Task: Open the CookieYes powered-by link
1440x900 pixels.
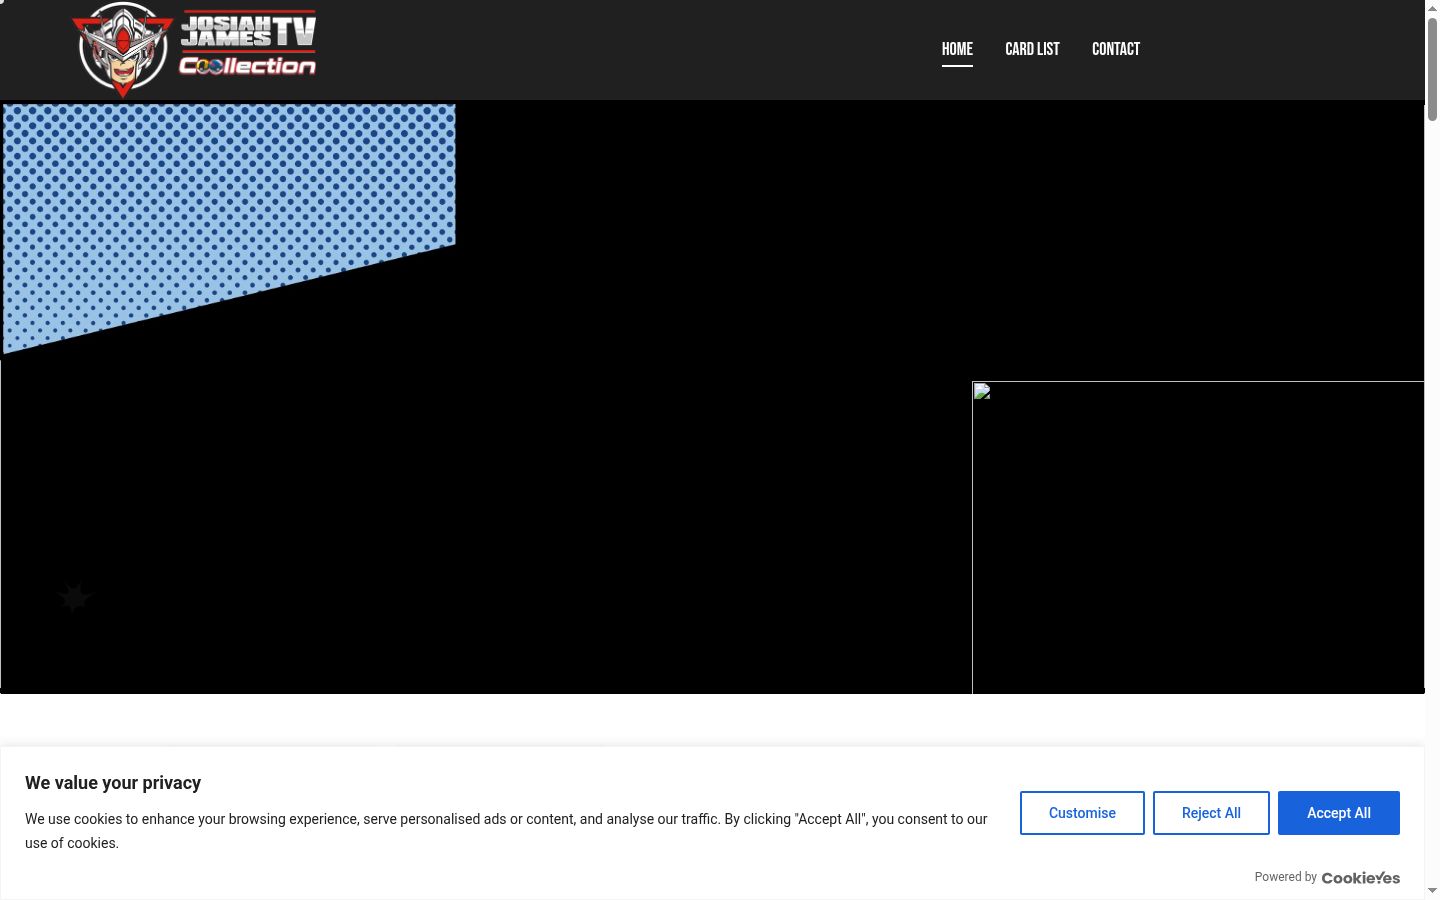Action: click(1361, 878)
